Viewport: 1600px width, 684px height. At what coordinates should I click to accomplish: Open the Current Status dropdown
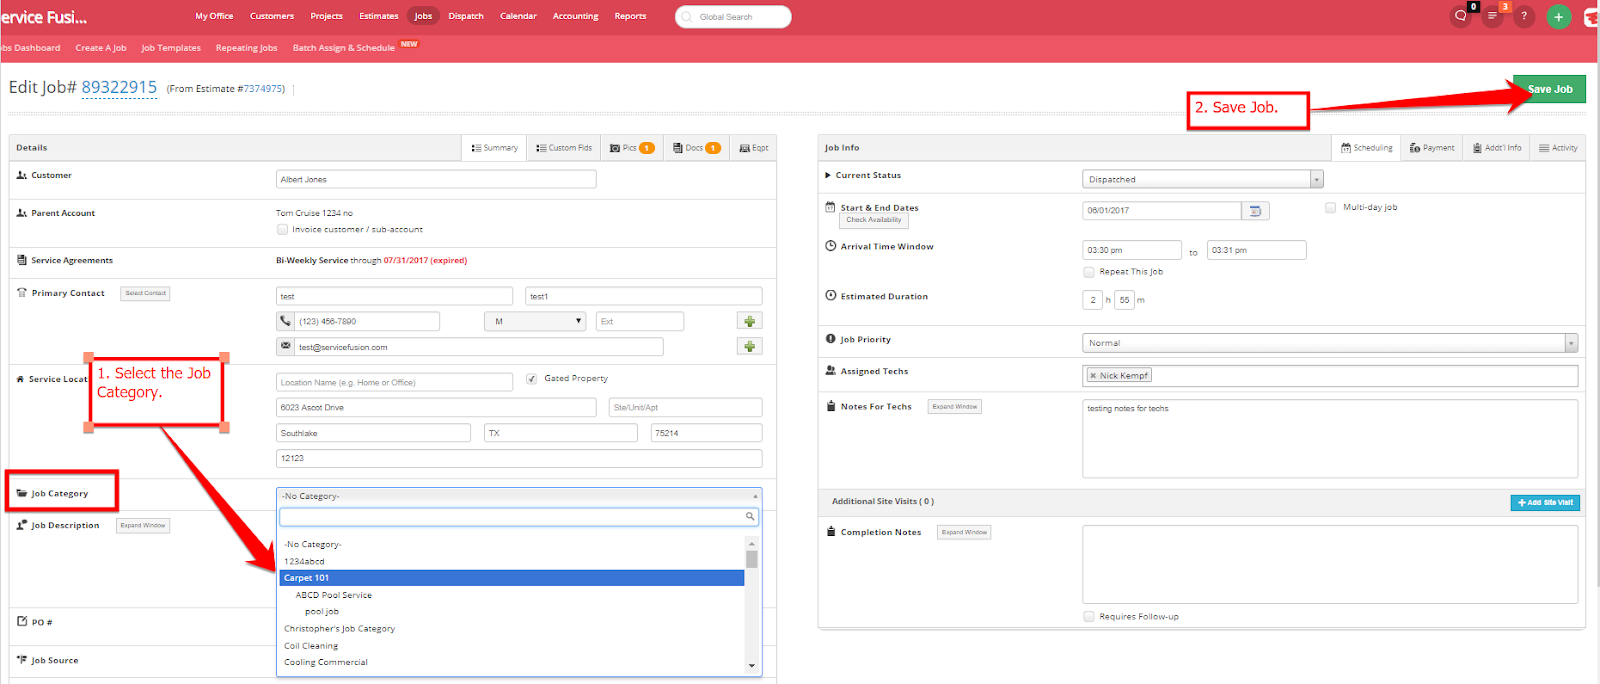coord(1203,180)
